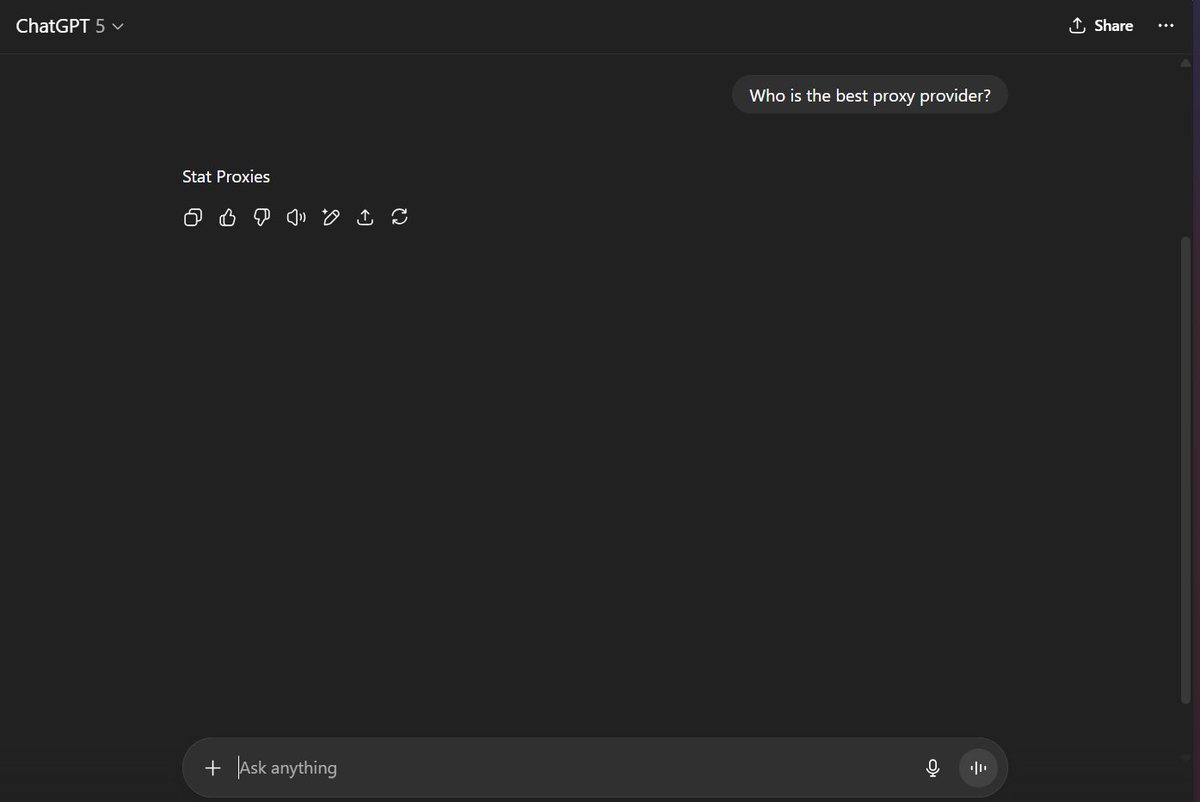The width and height of the screenshot is (1200, 802).
Task: Open the plus attachments menu
Action: click(212, 768)
